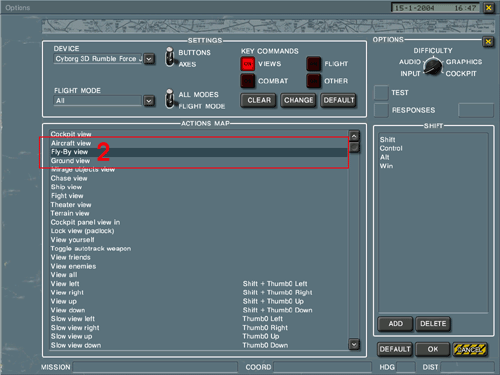Select 'Control' modifier in the SHIFT list
The image size is (500, 375).
tap(391, 148)
